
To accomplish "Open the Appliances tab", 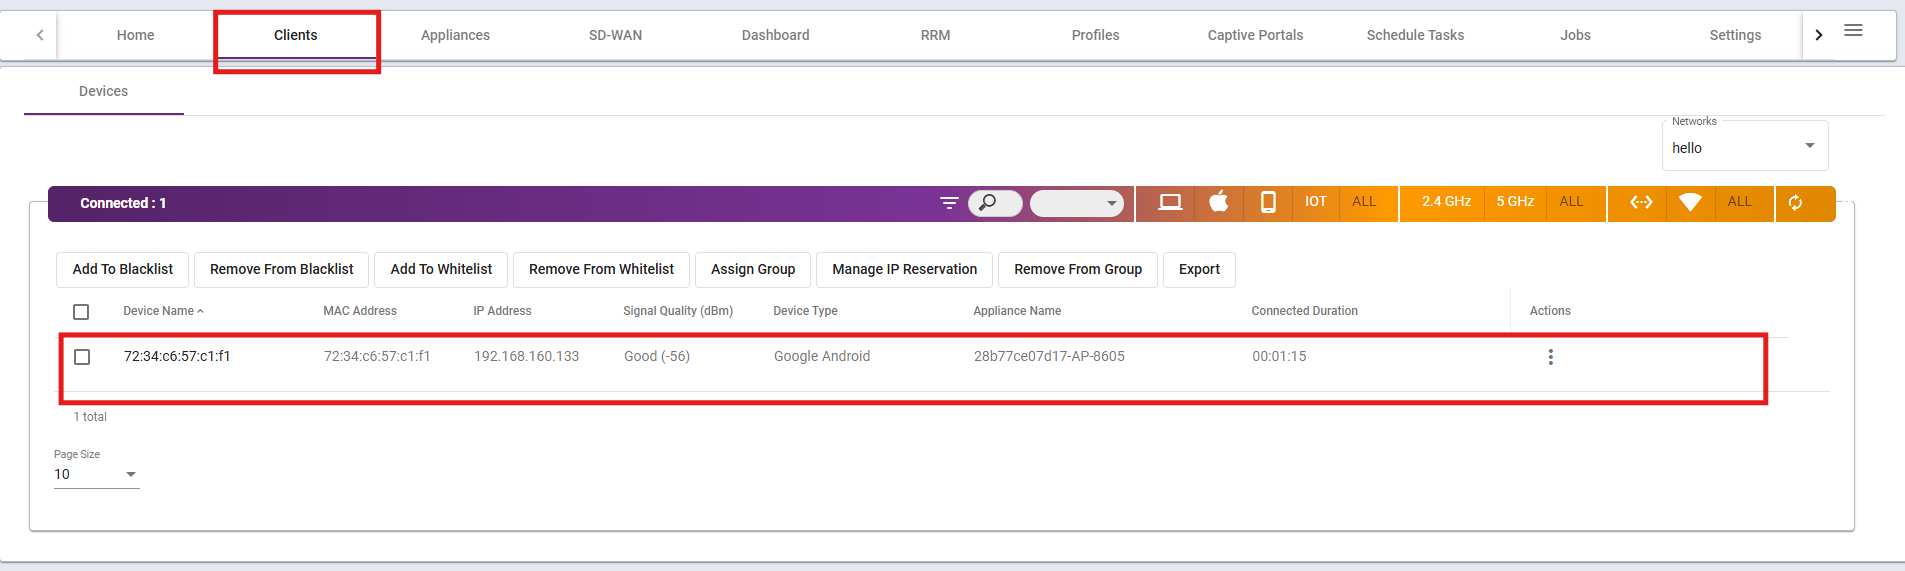I will (x=455, y=35).
